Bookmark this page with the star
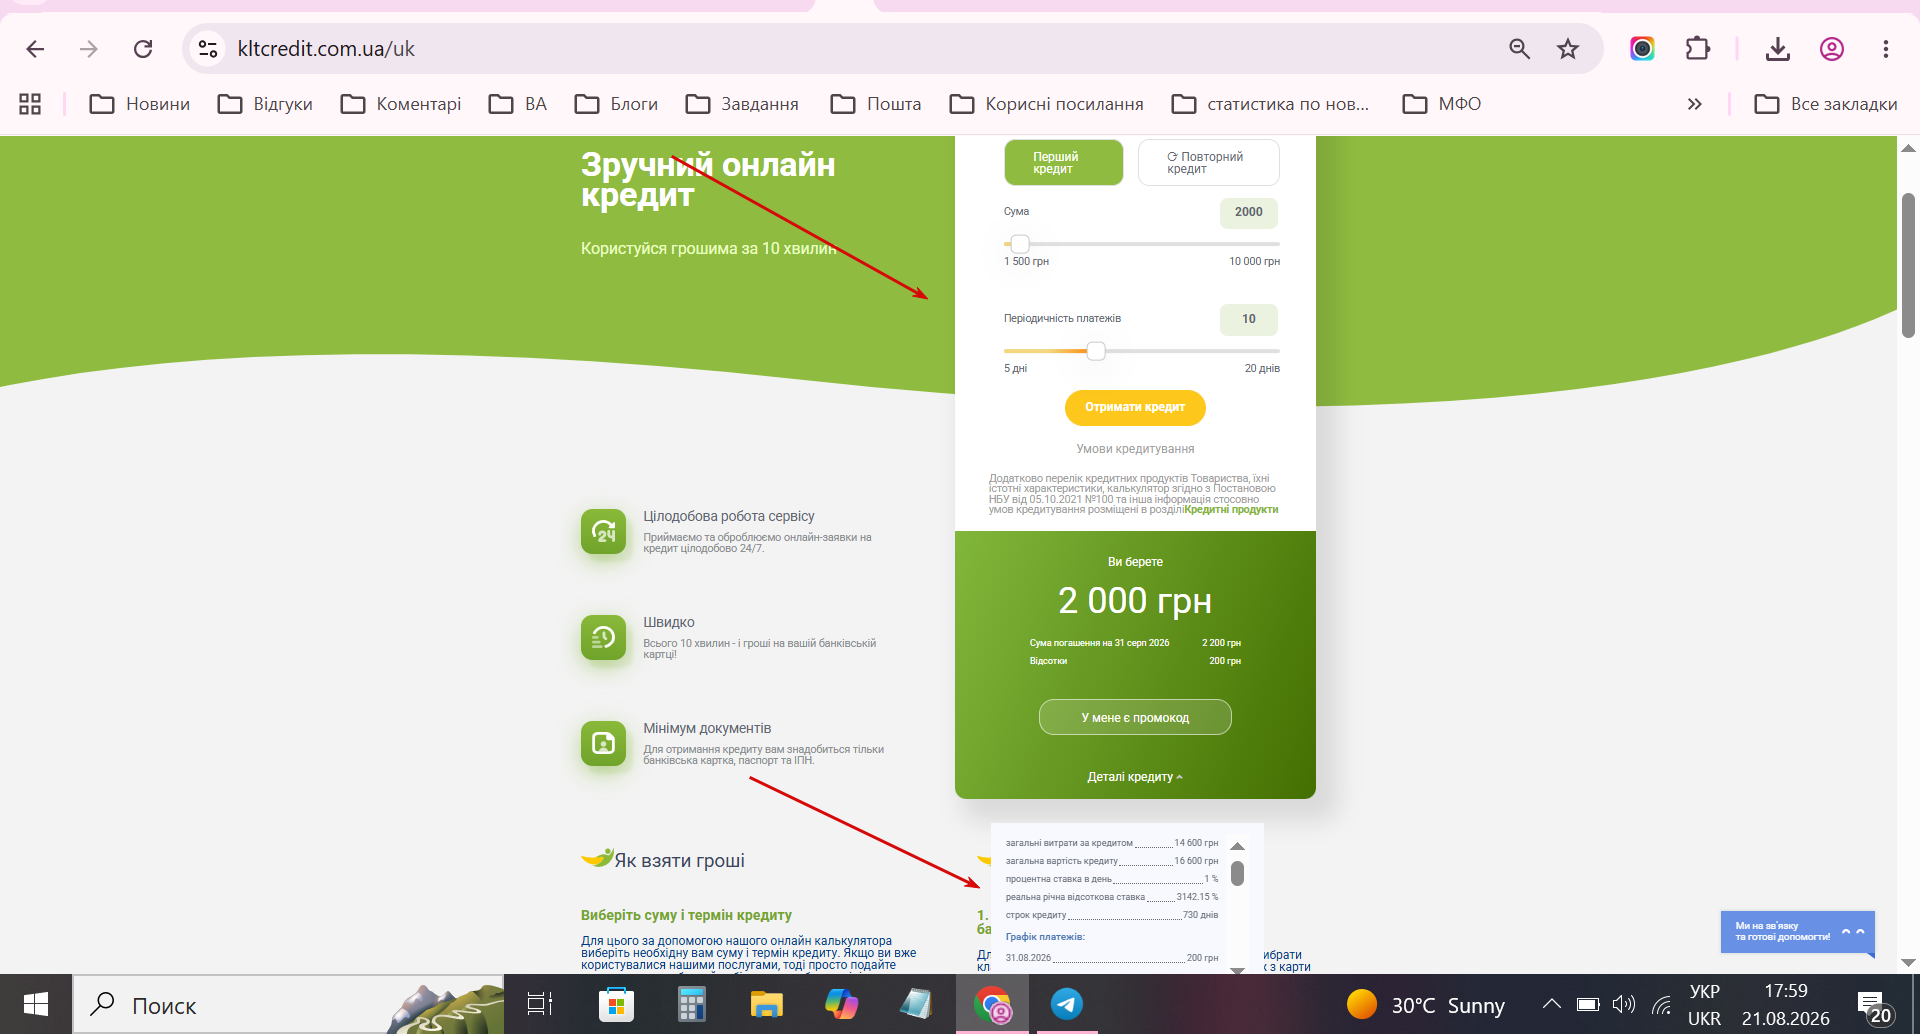 [x=1568, y=49]
